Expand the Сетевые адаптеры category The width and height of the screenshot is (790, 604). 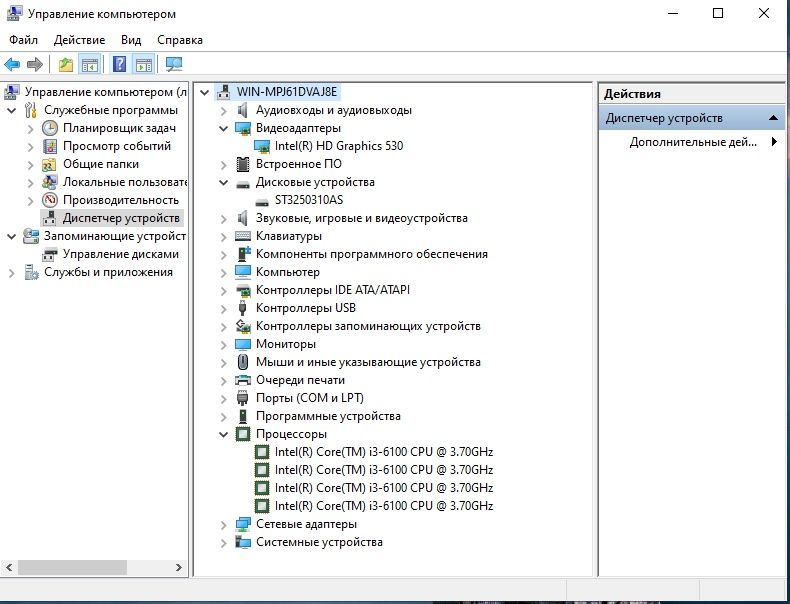click(224, 524)
